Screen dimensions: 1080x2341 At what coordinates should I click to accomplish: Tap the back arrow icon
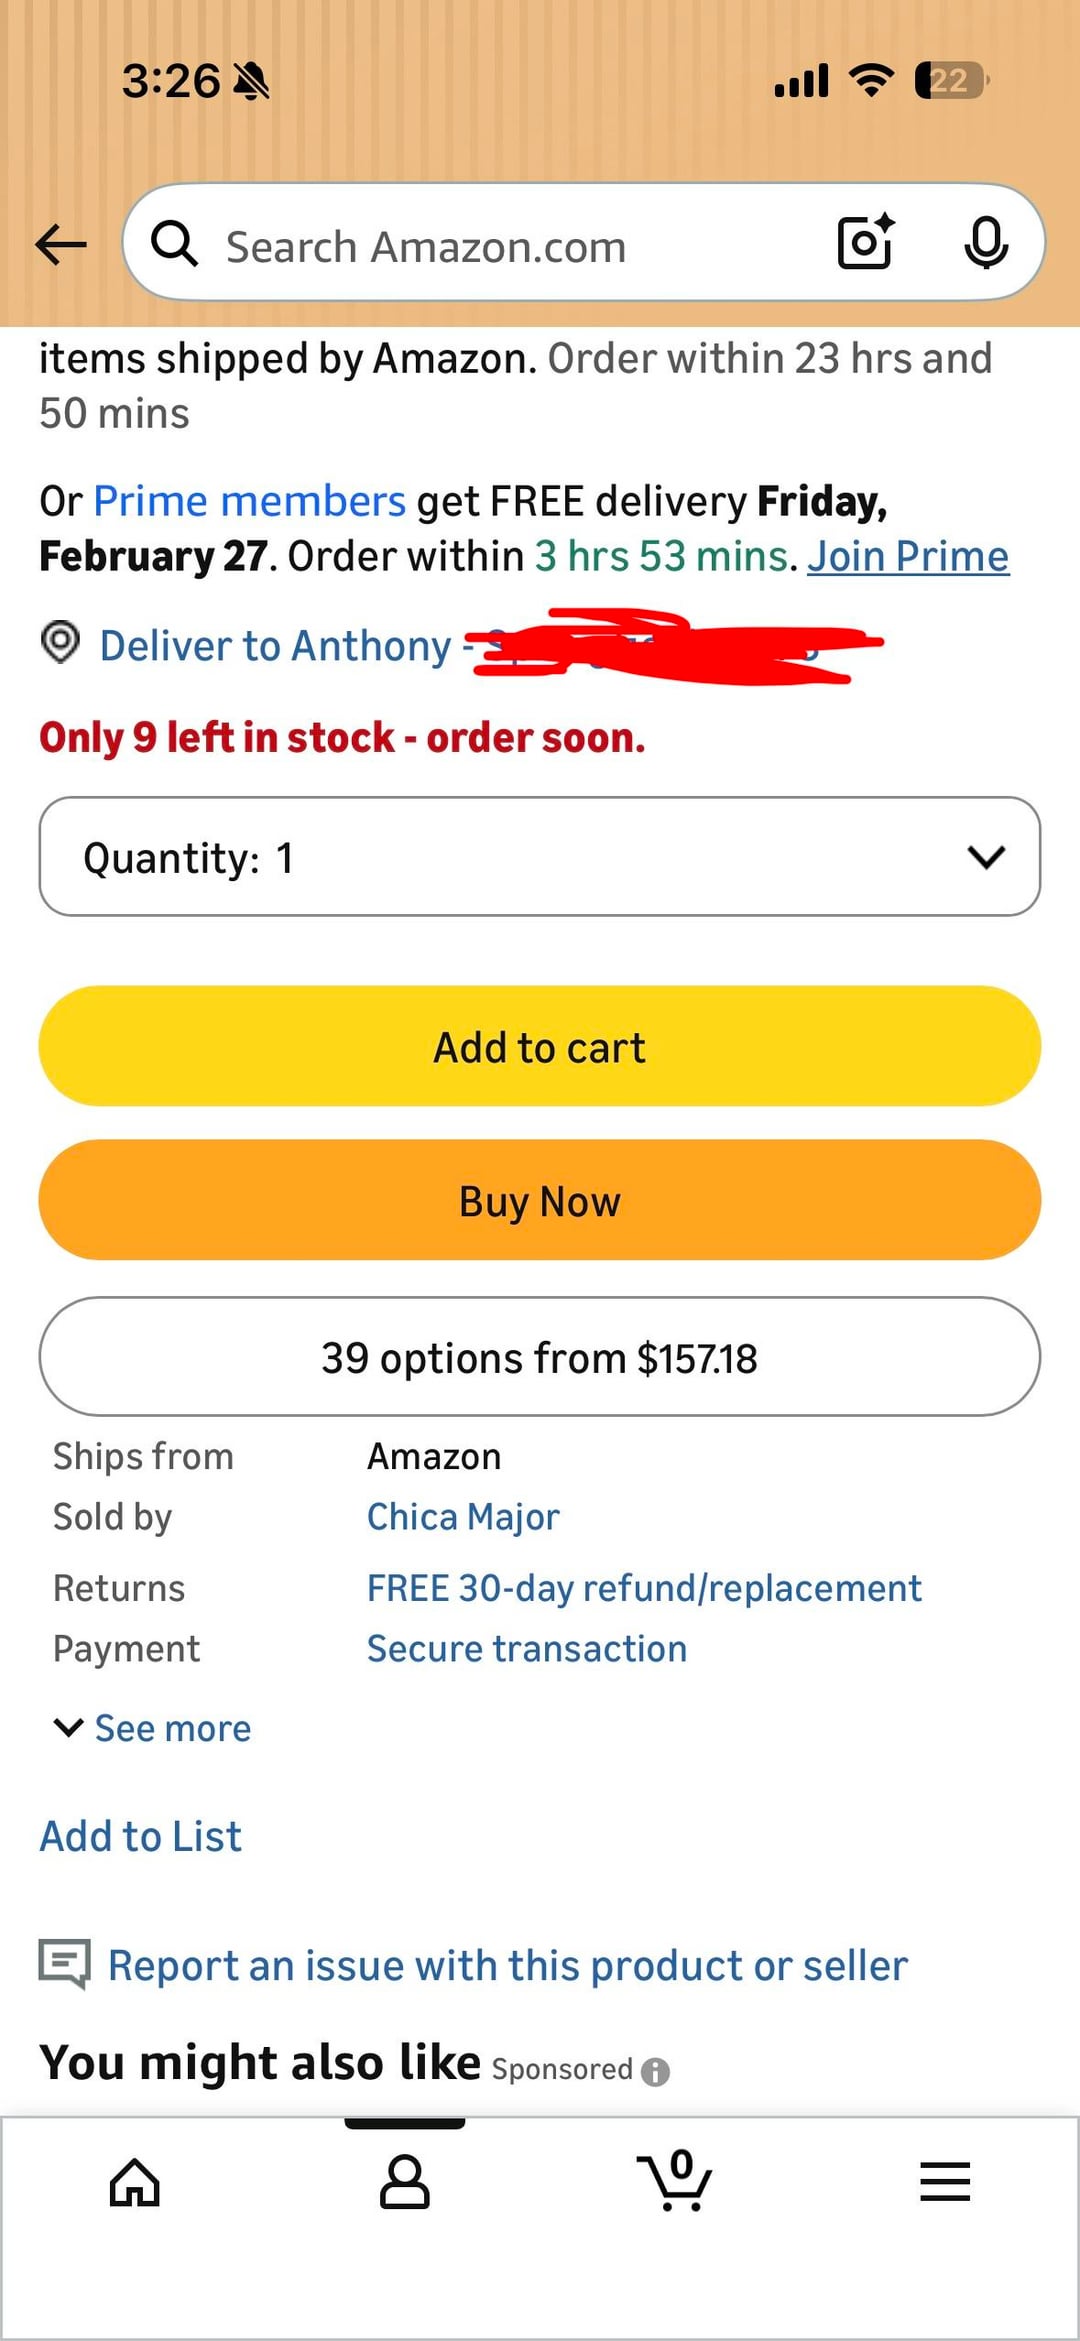(x=61, y=244)
